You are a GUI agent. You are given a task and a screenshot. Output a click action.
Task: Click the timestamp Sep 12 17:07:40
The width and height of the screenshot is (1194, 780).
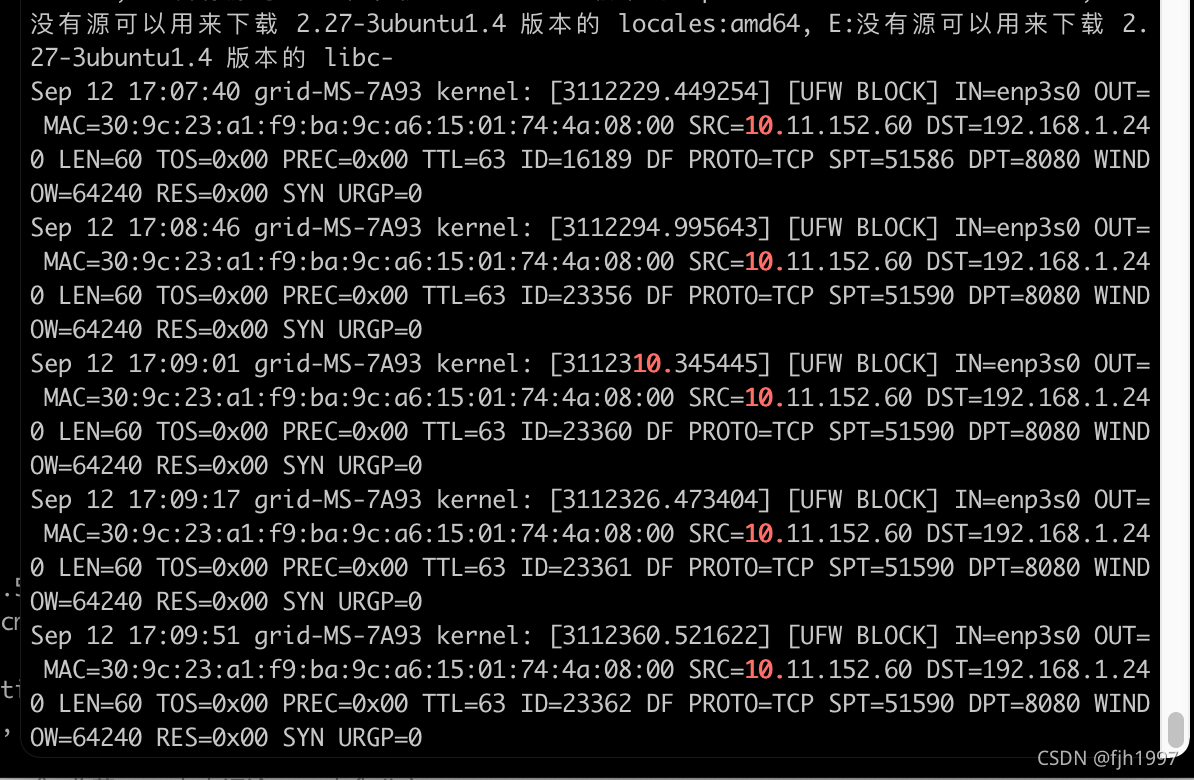click(136, 92)
